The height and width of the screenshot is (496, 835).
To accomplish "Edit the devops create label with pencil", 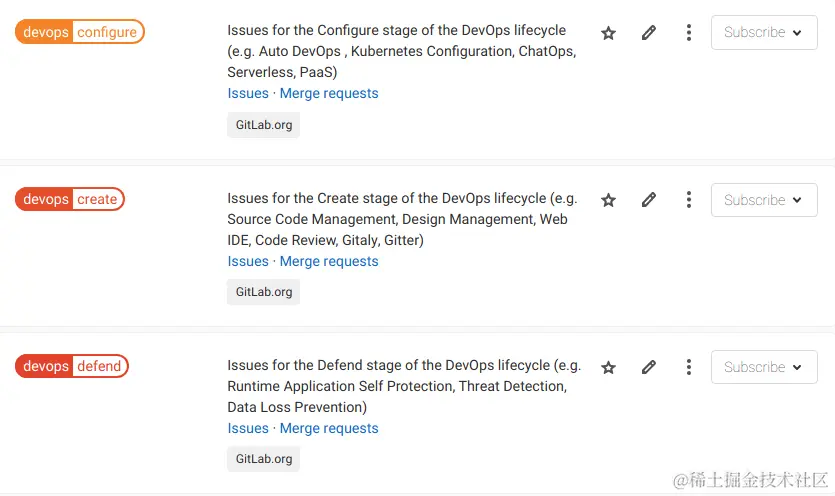I will [x=649, y=200].
